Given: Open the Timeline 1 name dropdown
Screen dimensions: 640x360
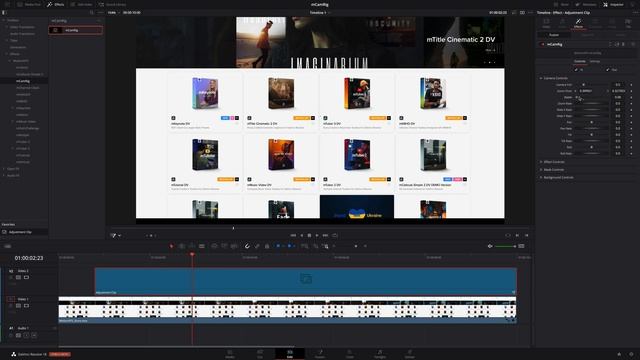Looking at the screenshot, I should coord(320,13).
